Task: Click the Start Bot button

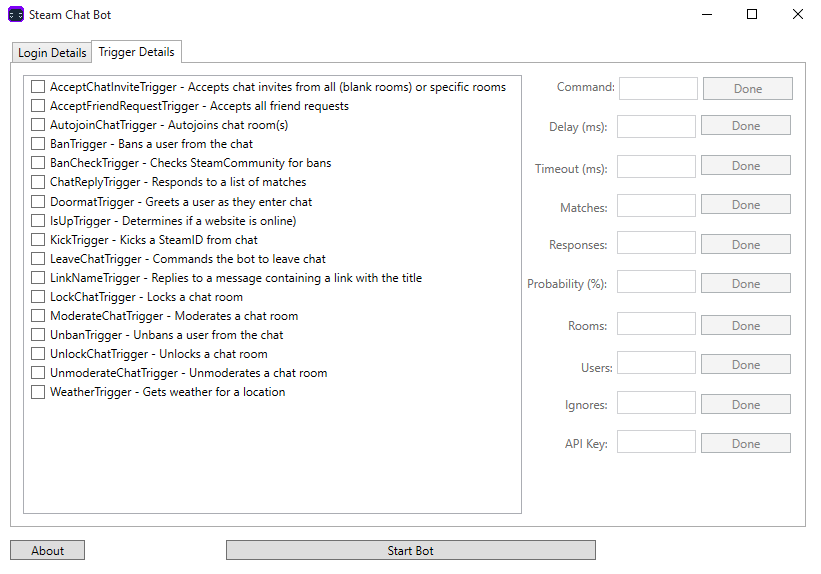Action: (x=410, y=550)
